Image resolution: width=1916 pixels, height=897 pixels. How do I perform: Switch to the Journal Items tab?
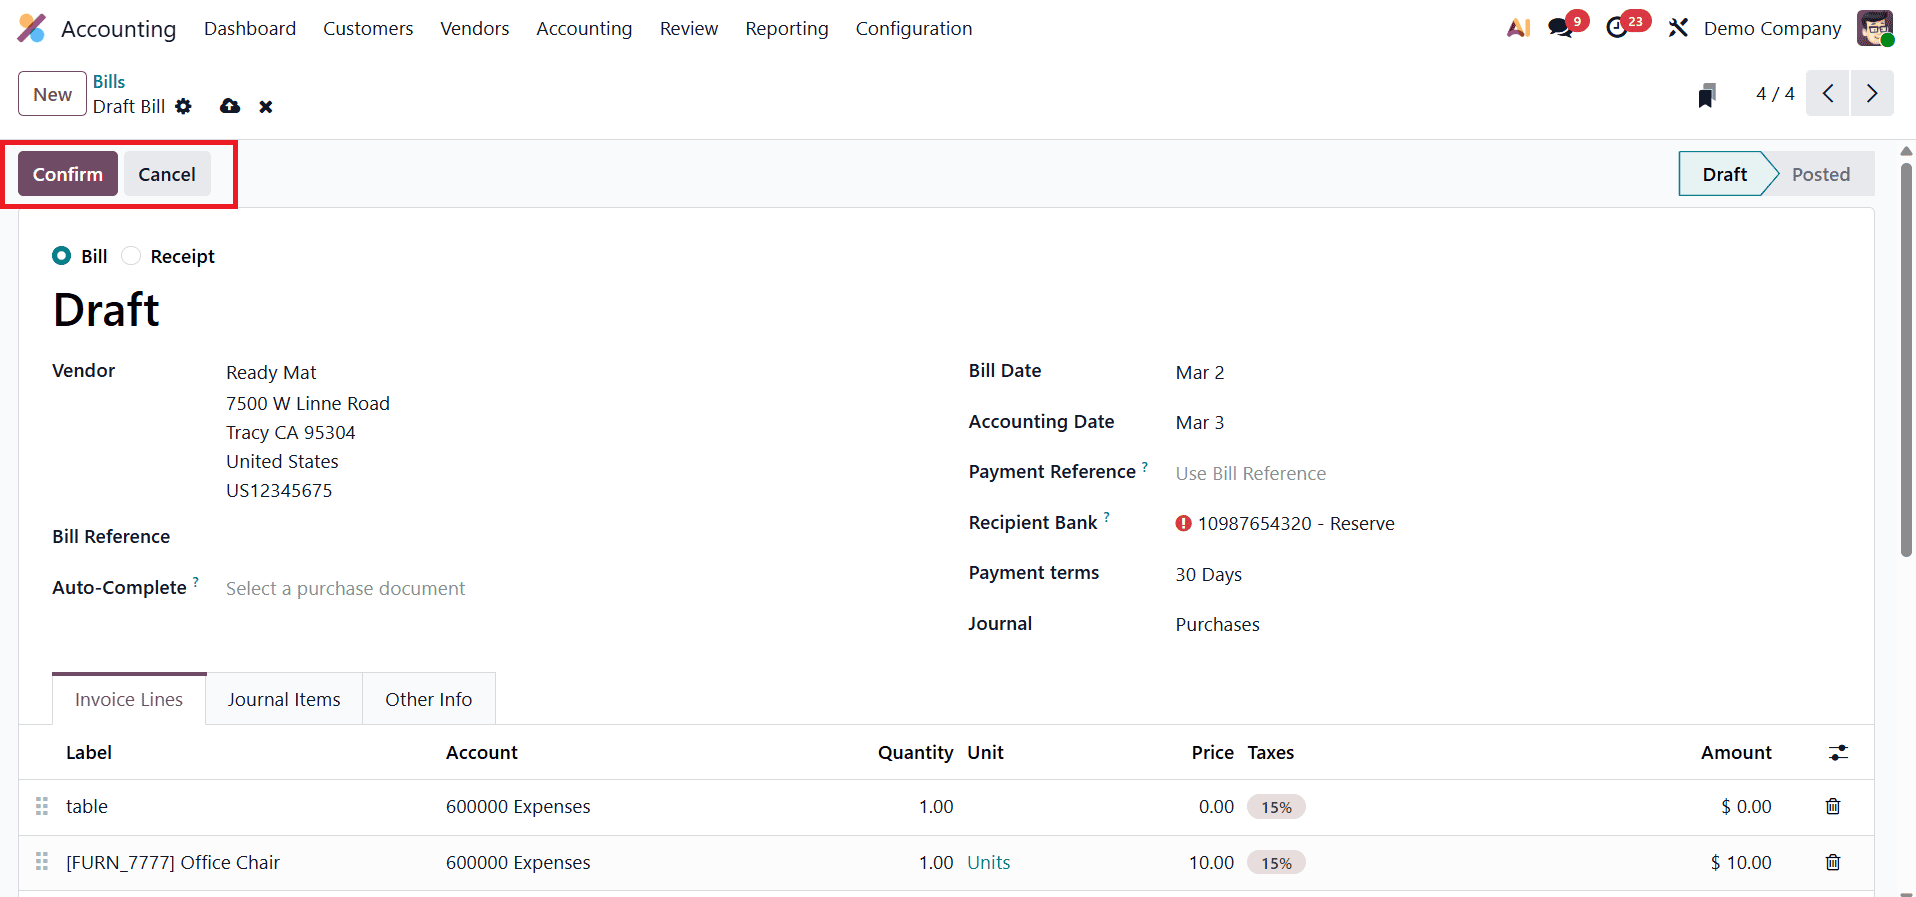pyautogui.click(x=284, y=699)
